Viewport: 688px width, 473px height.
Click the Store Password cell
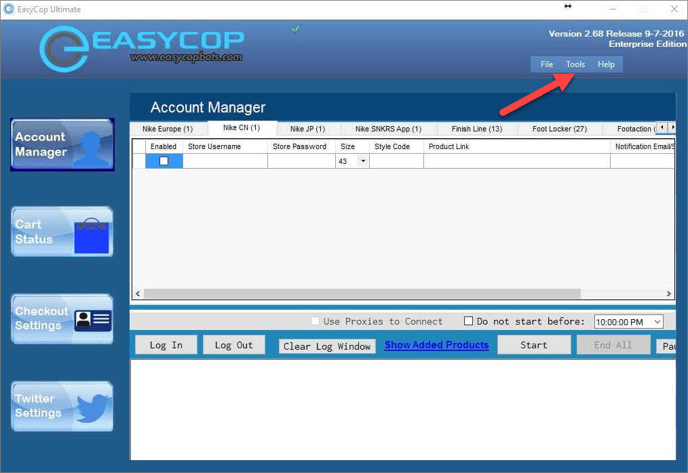coord(301,161)
